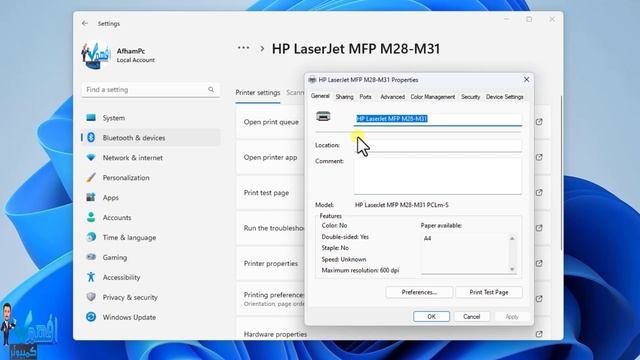Click the AfhamPc account avatar
640x360 pixels.
tap(96, 55)
